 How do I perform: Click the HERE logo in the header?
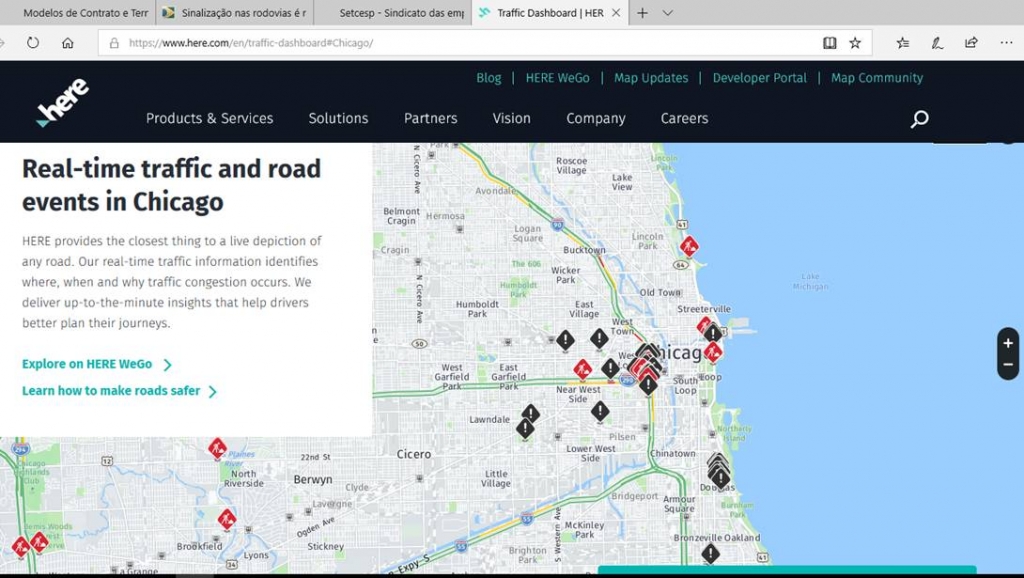pos(62,103)
